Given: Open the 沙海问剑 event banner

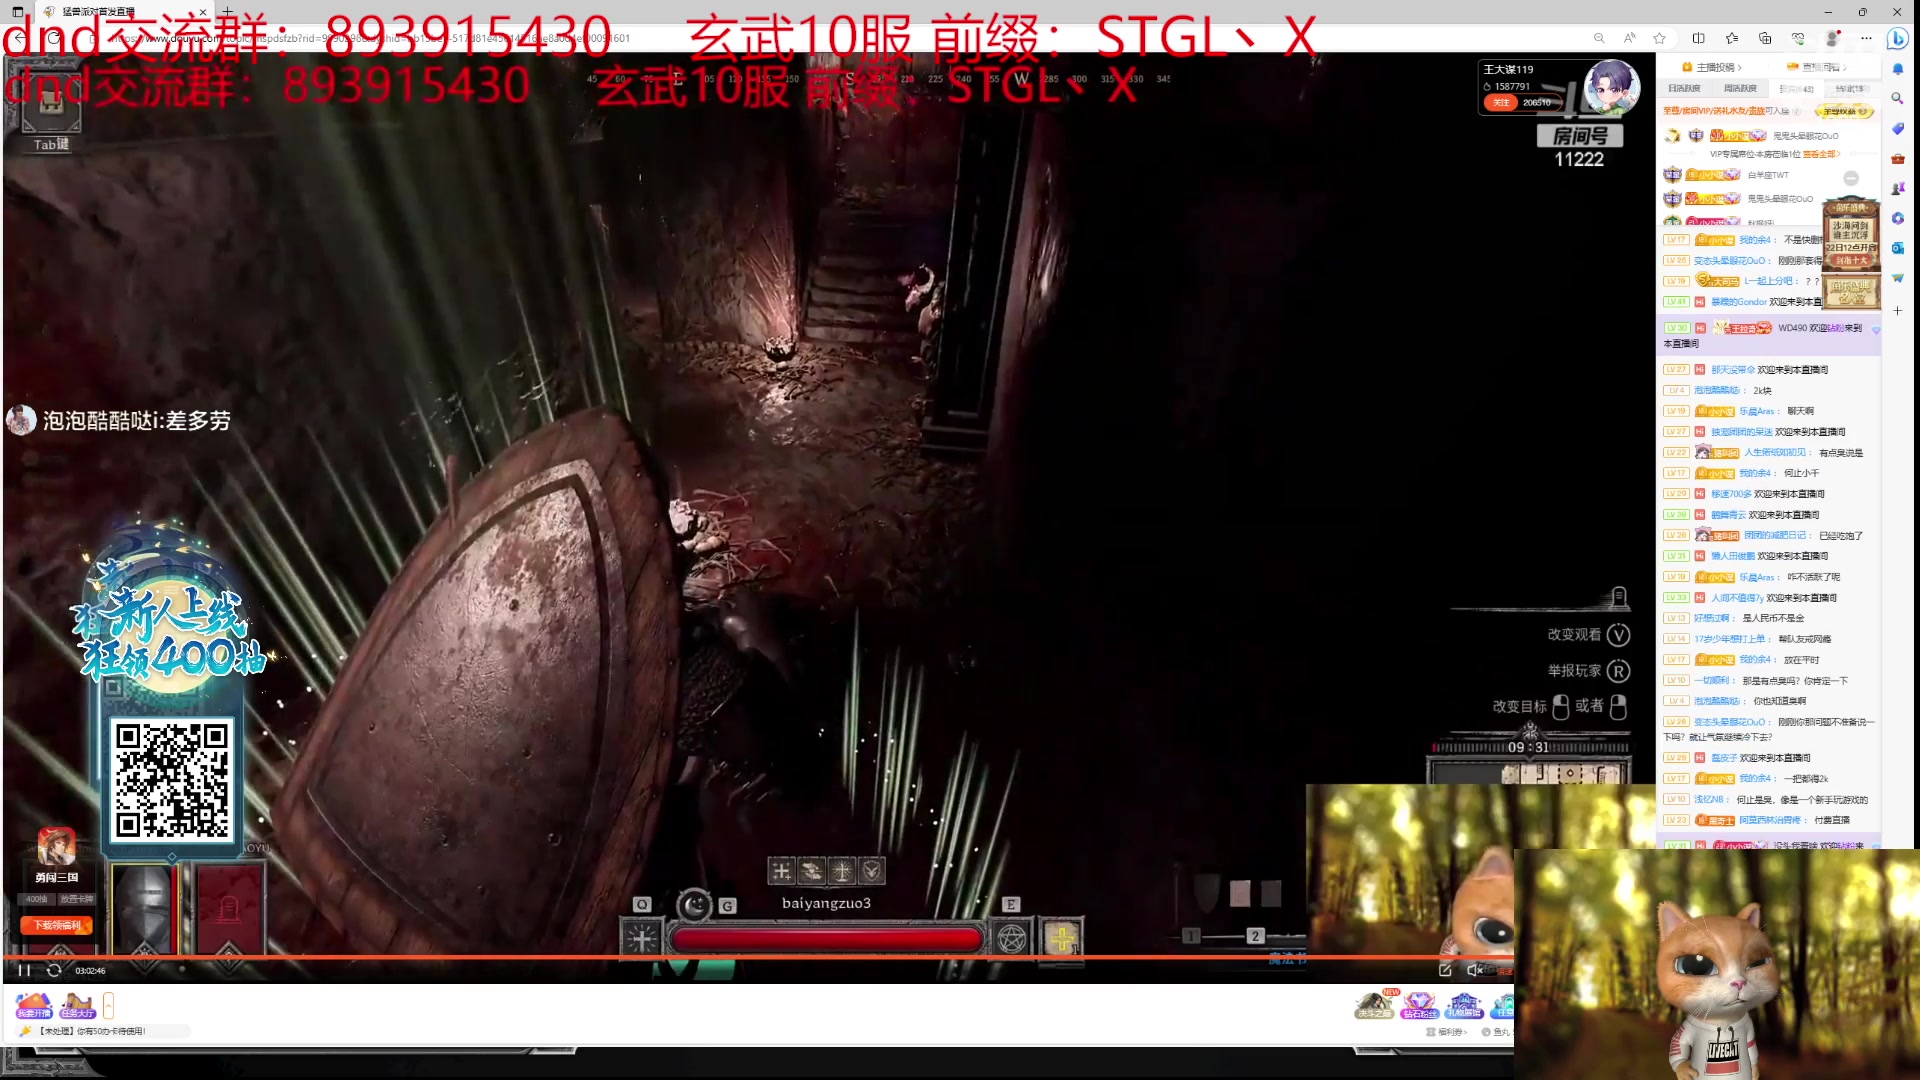Looking at the screenshot, I should [1851, 235].
